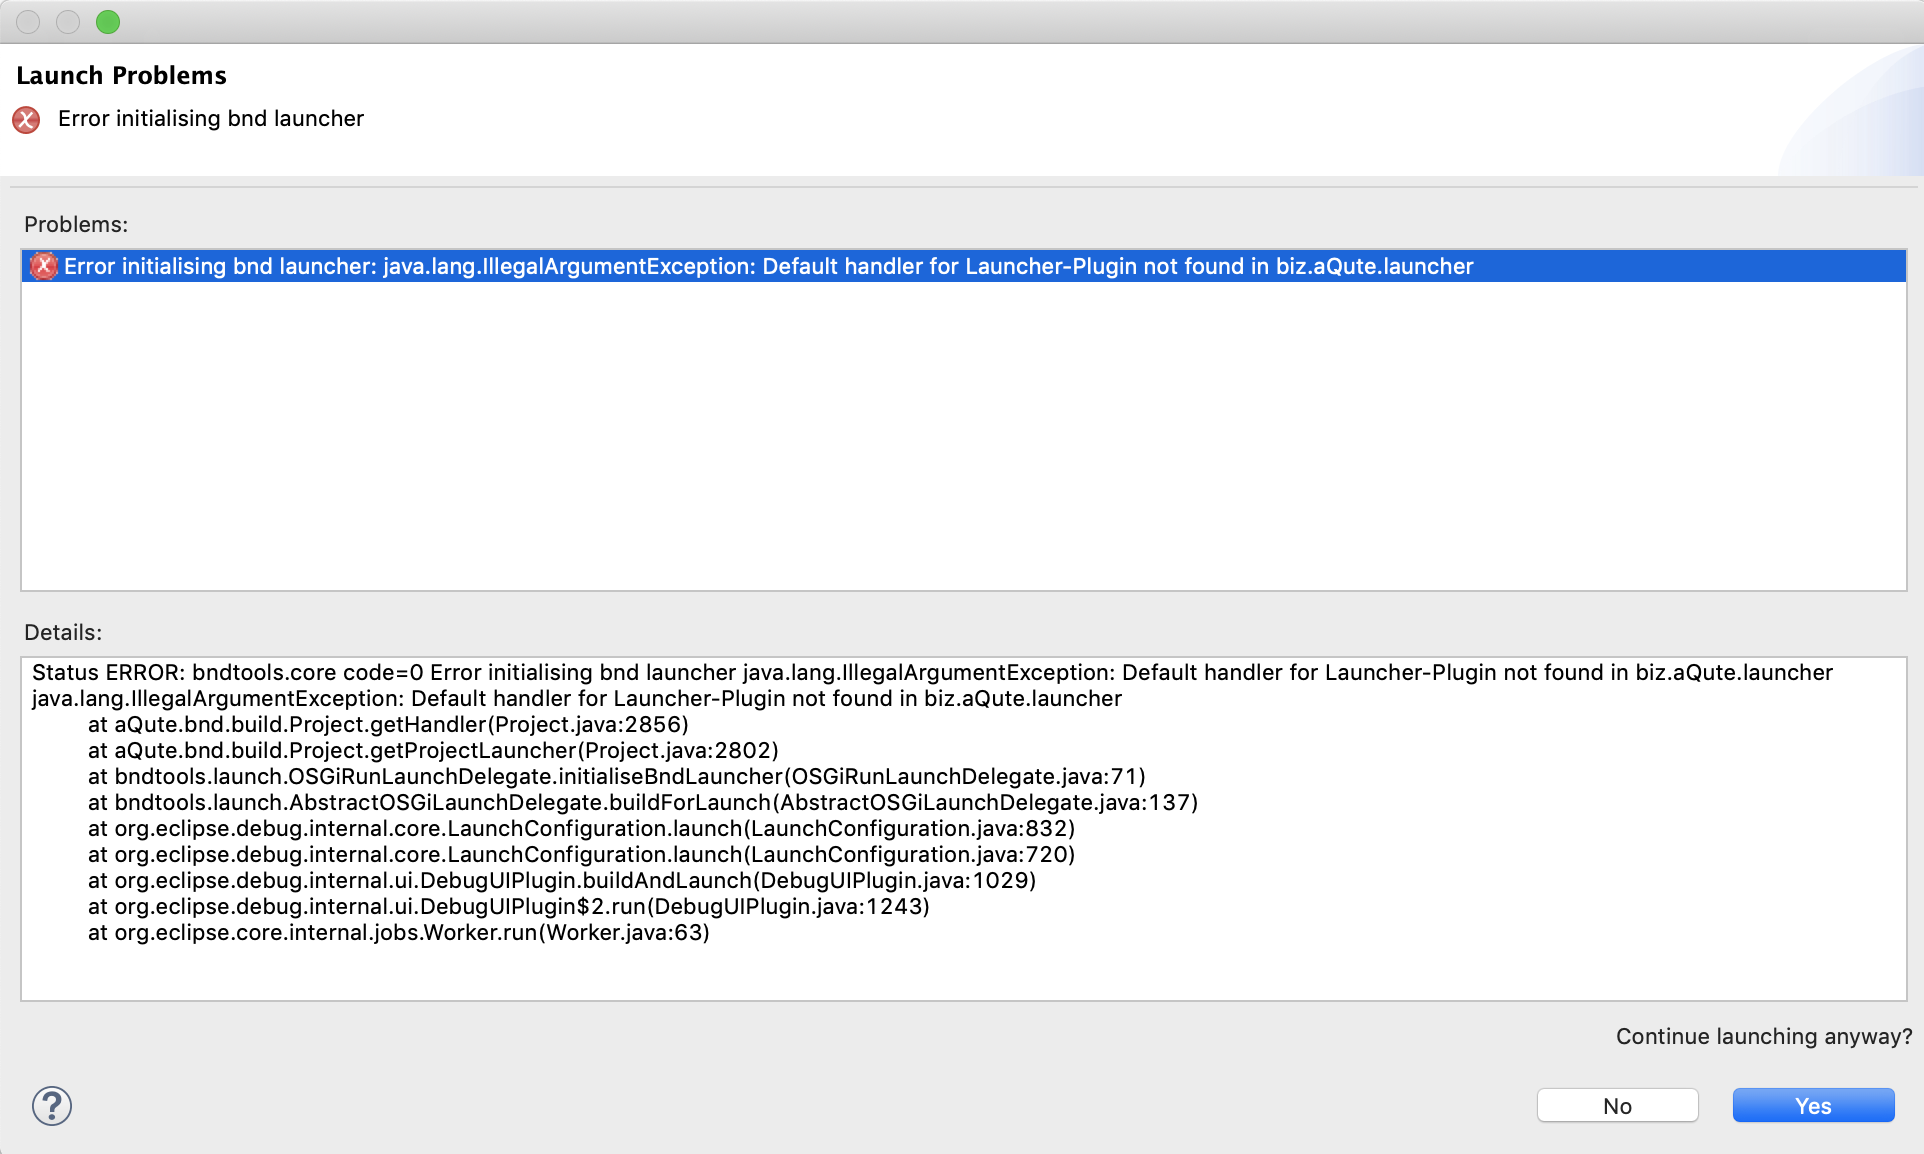Click the second details line starting java.lang.IllegalArgumentException

577,698
